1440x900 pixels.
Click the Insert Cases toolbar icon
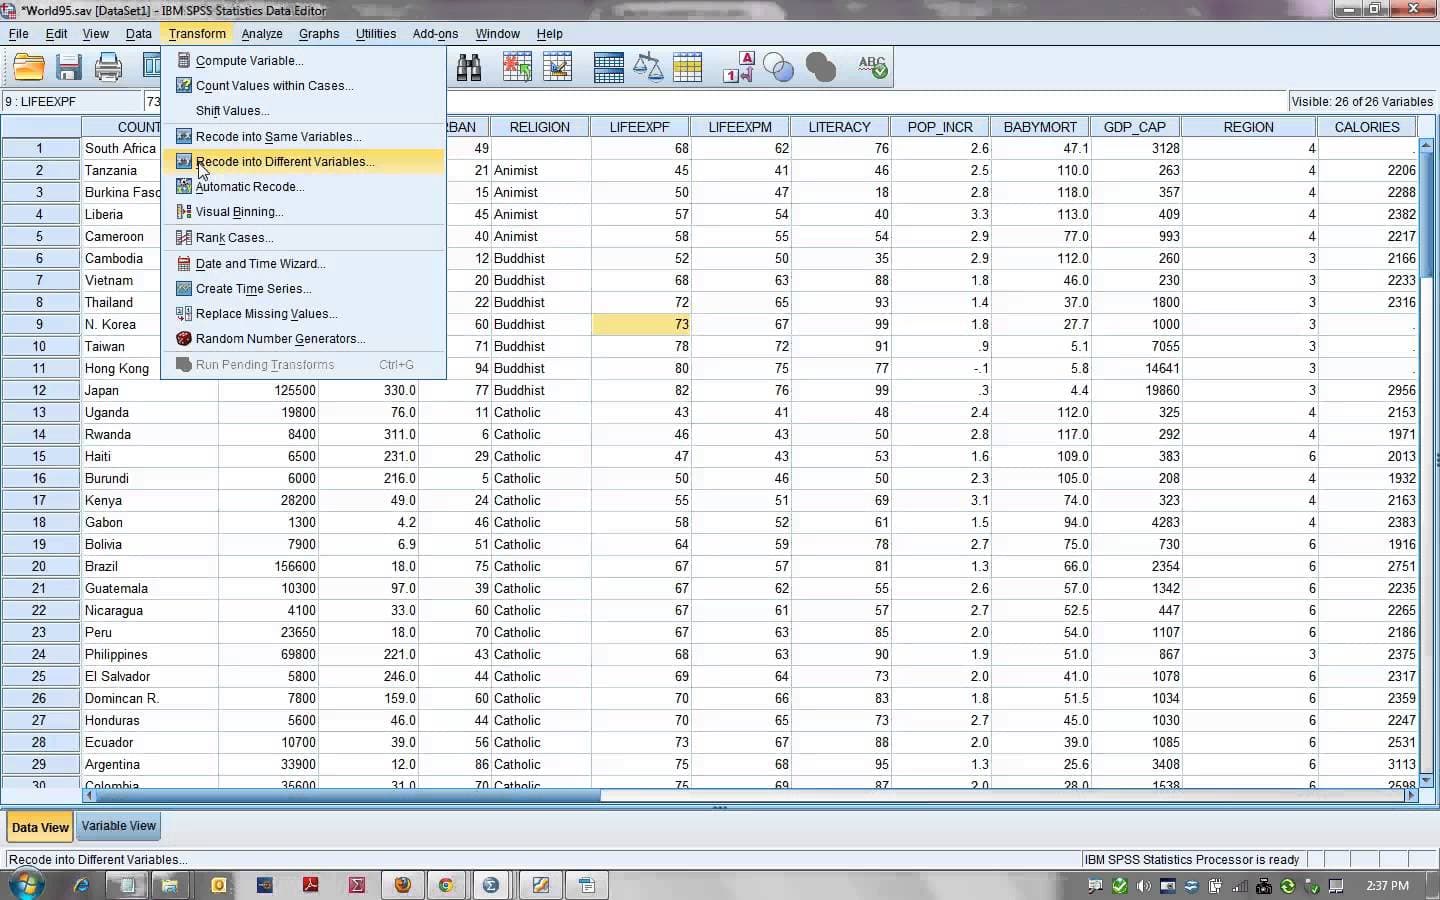point(517,67)
